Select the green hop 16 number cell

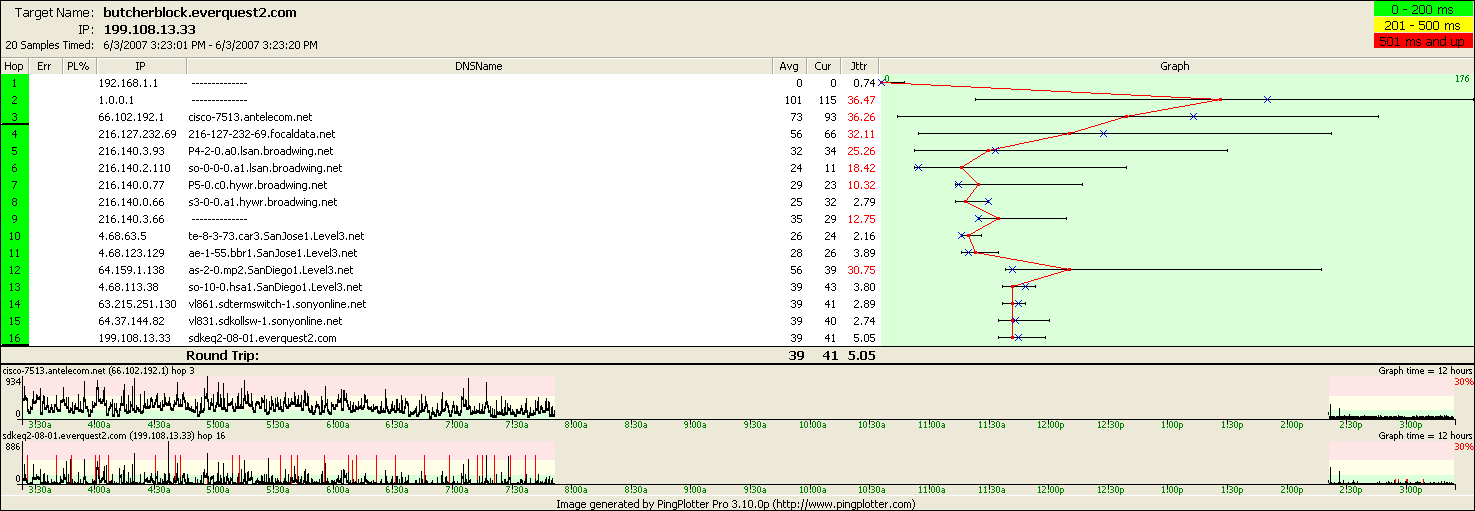tap(14, 338)
